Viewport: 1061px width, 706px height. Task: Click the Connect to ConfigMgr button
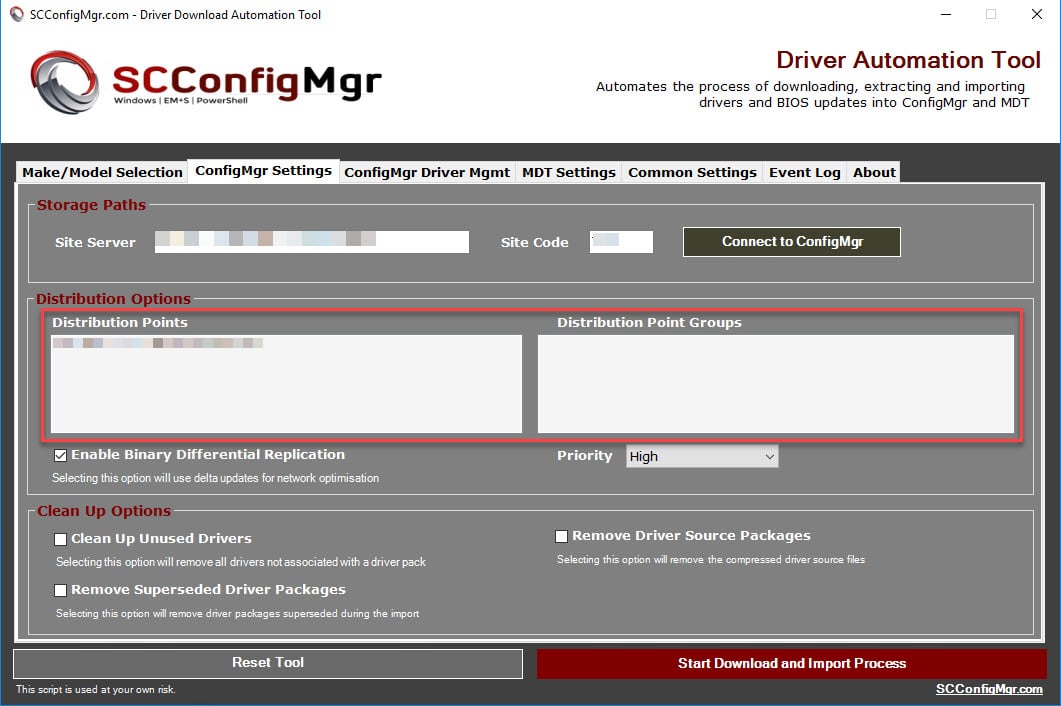pos(792,242)
